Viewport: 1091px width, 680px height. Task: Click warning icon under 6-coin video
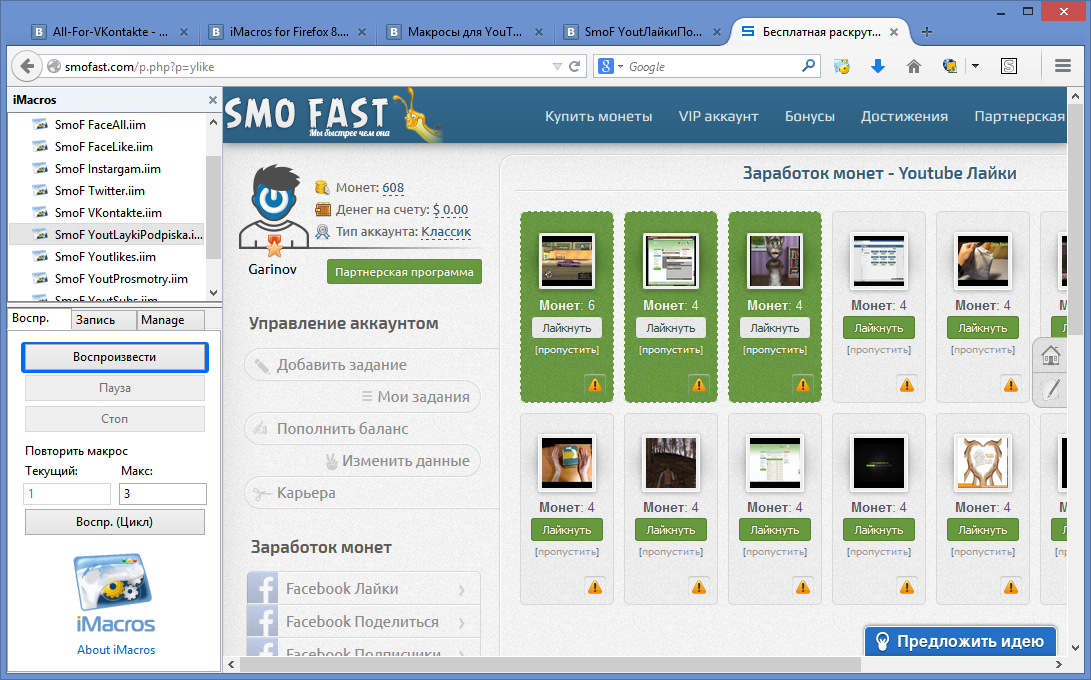pyautogui.click(x=595, y=385)
